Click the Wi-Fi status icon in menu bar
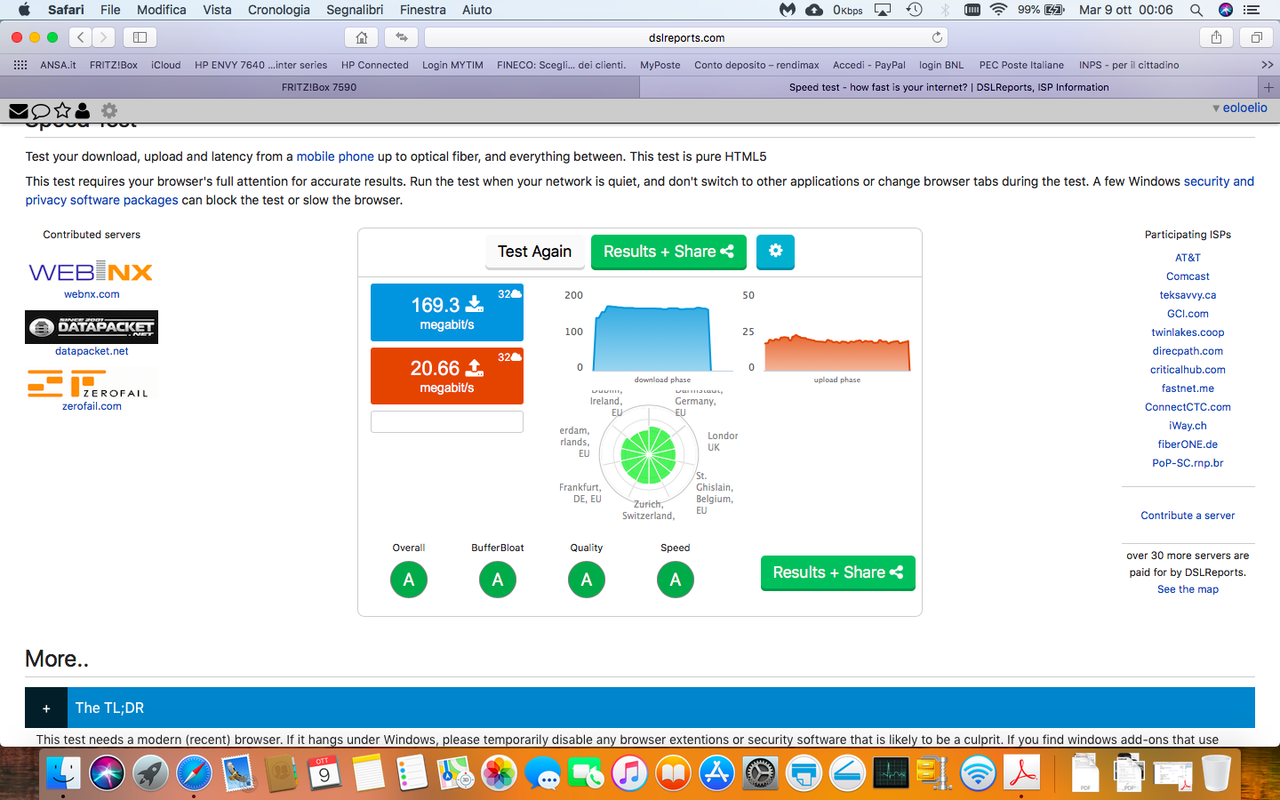Image resolution: width=1280 pixels, height=800 pixels. click(x=998, y=9)
